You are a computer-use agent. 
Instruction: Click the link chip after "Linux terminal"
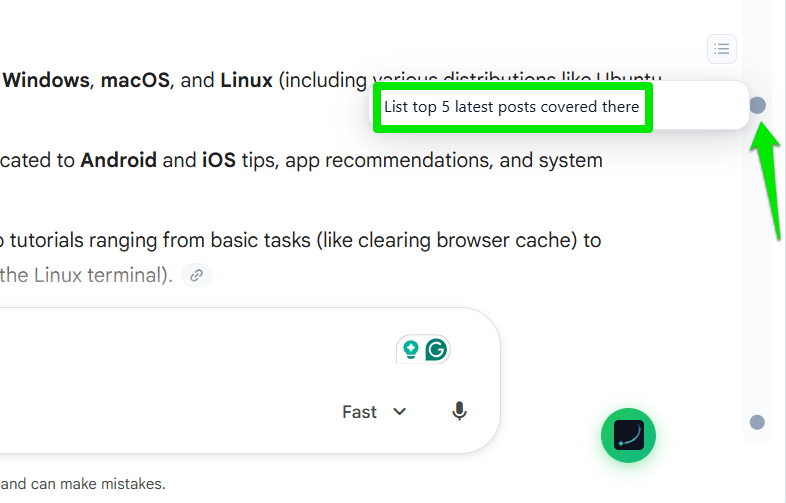198,275
